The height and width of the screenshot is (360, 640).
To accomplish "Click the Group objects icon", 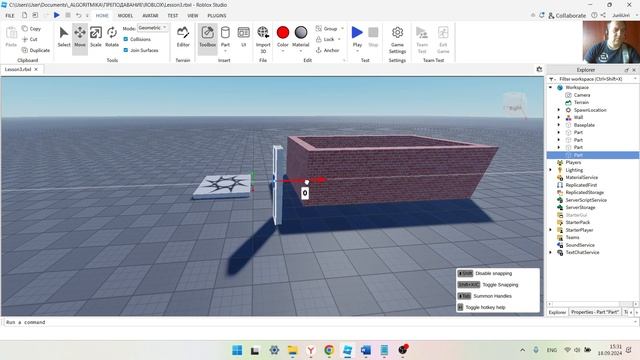I will 319,29.
